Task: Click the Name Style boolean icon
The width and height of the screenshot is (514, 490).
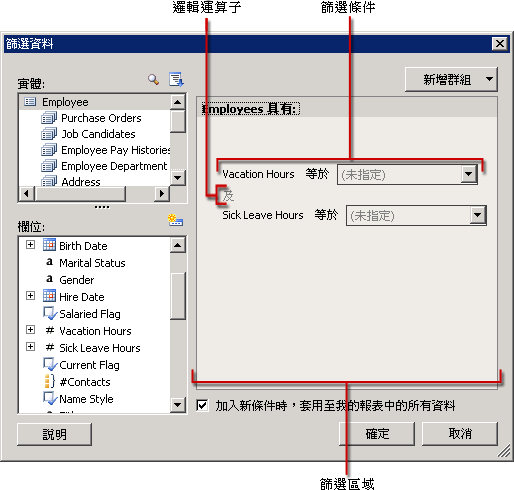Action: coord(50,398)
